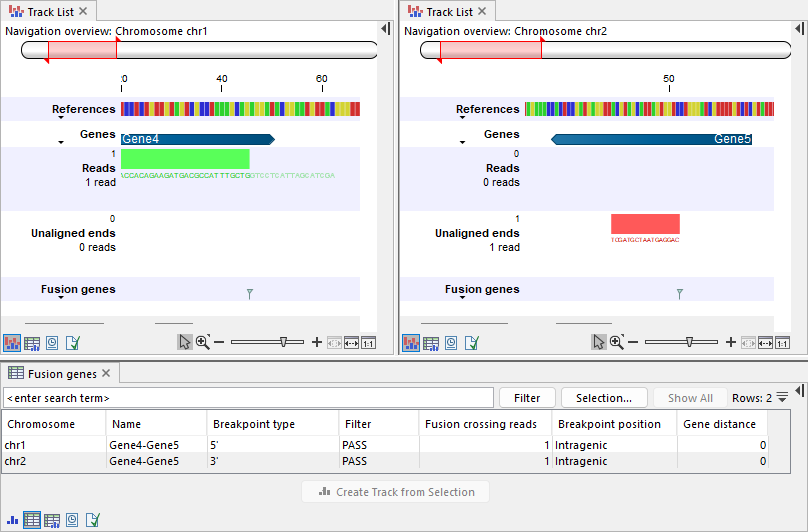Viewport: 808px width, 532px height.
Task: Collapse side panel arrow in chr2 Track List
Action: coord(800,28)
